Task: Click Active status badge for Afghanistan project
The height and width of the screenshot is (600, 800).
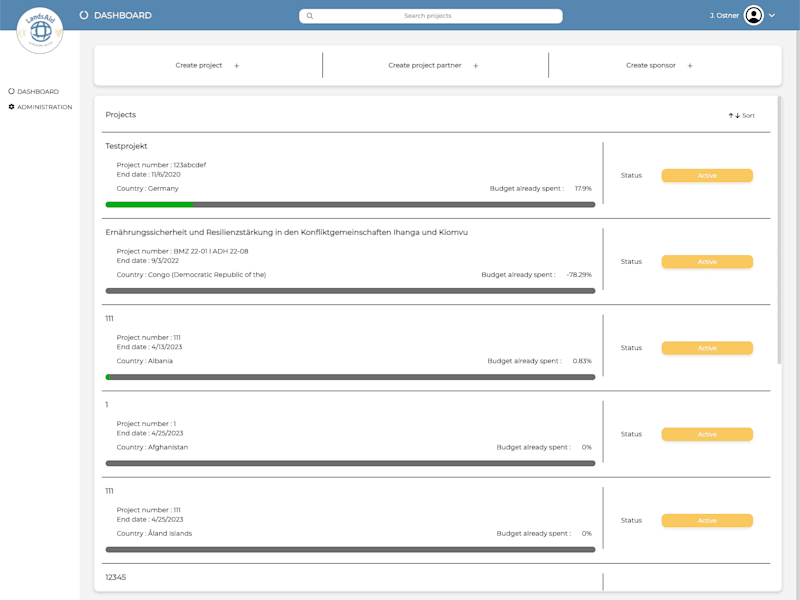Action: tap(707, 434)
